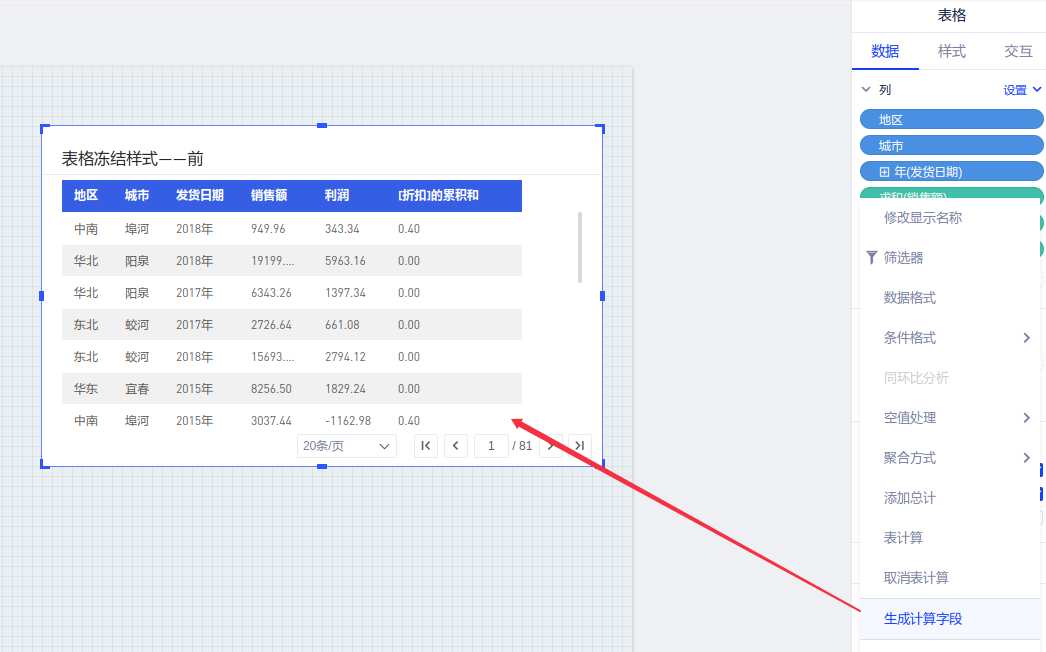Select 生成计算字段 from the context menu

[x=922, y=619]
